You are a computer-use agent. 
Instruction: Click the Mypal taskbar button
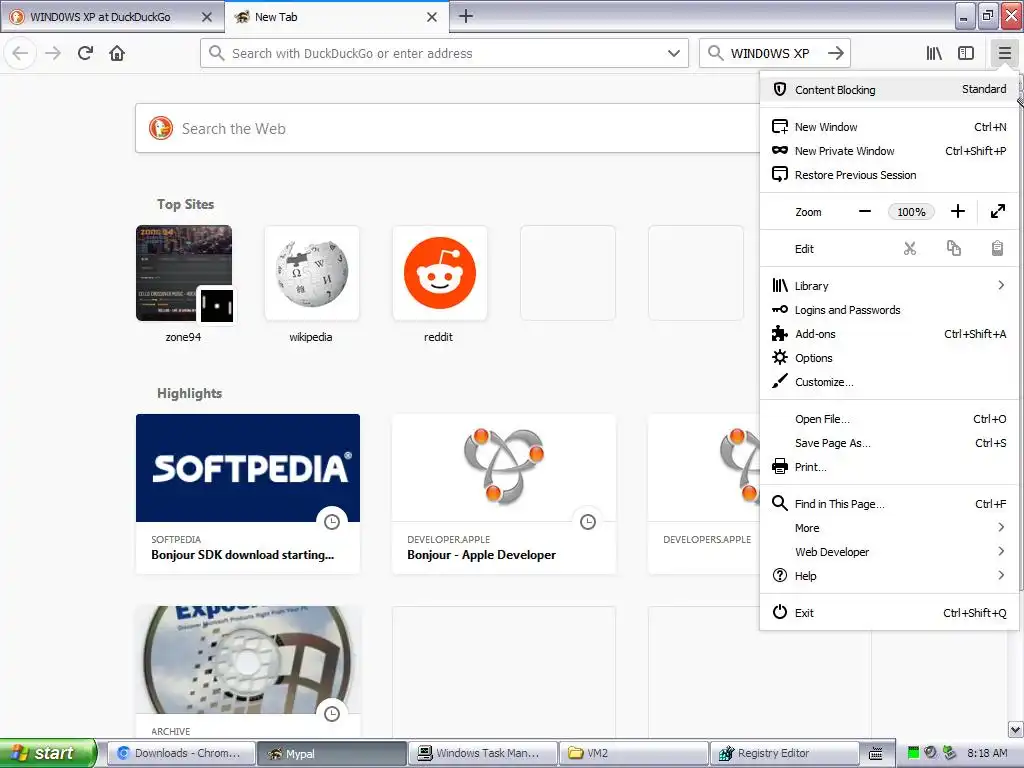point(331,753)
